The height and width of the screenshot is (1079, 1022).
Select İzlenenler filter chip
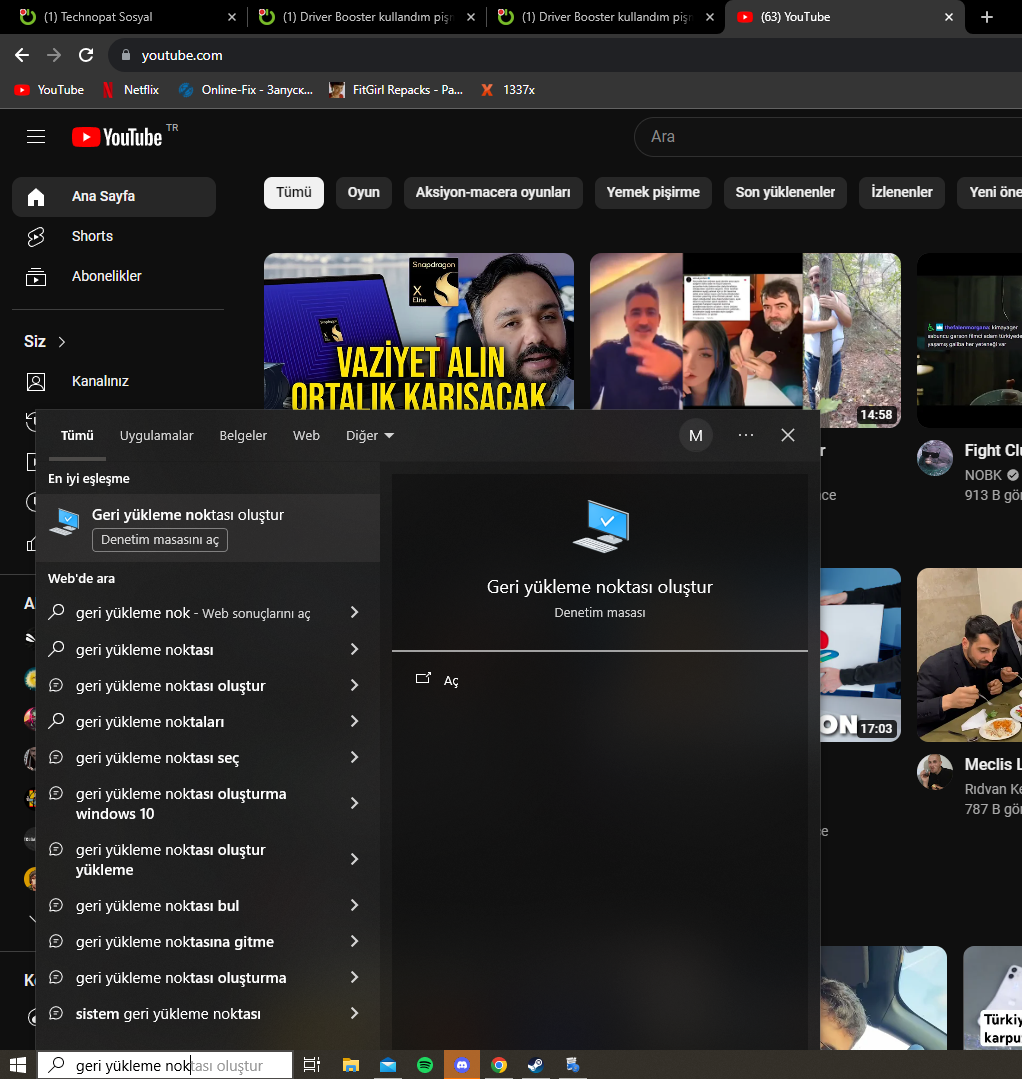[x=902, y=193]
